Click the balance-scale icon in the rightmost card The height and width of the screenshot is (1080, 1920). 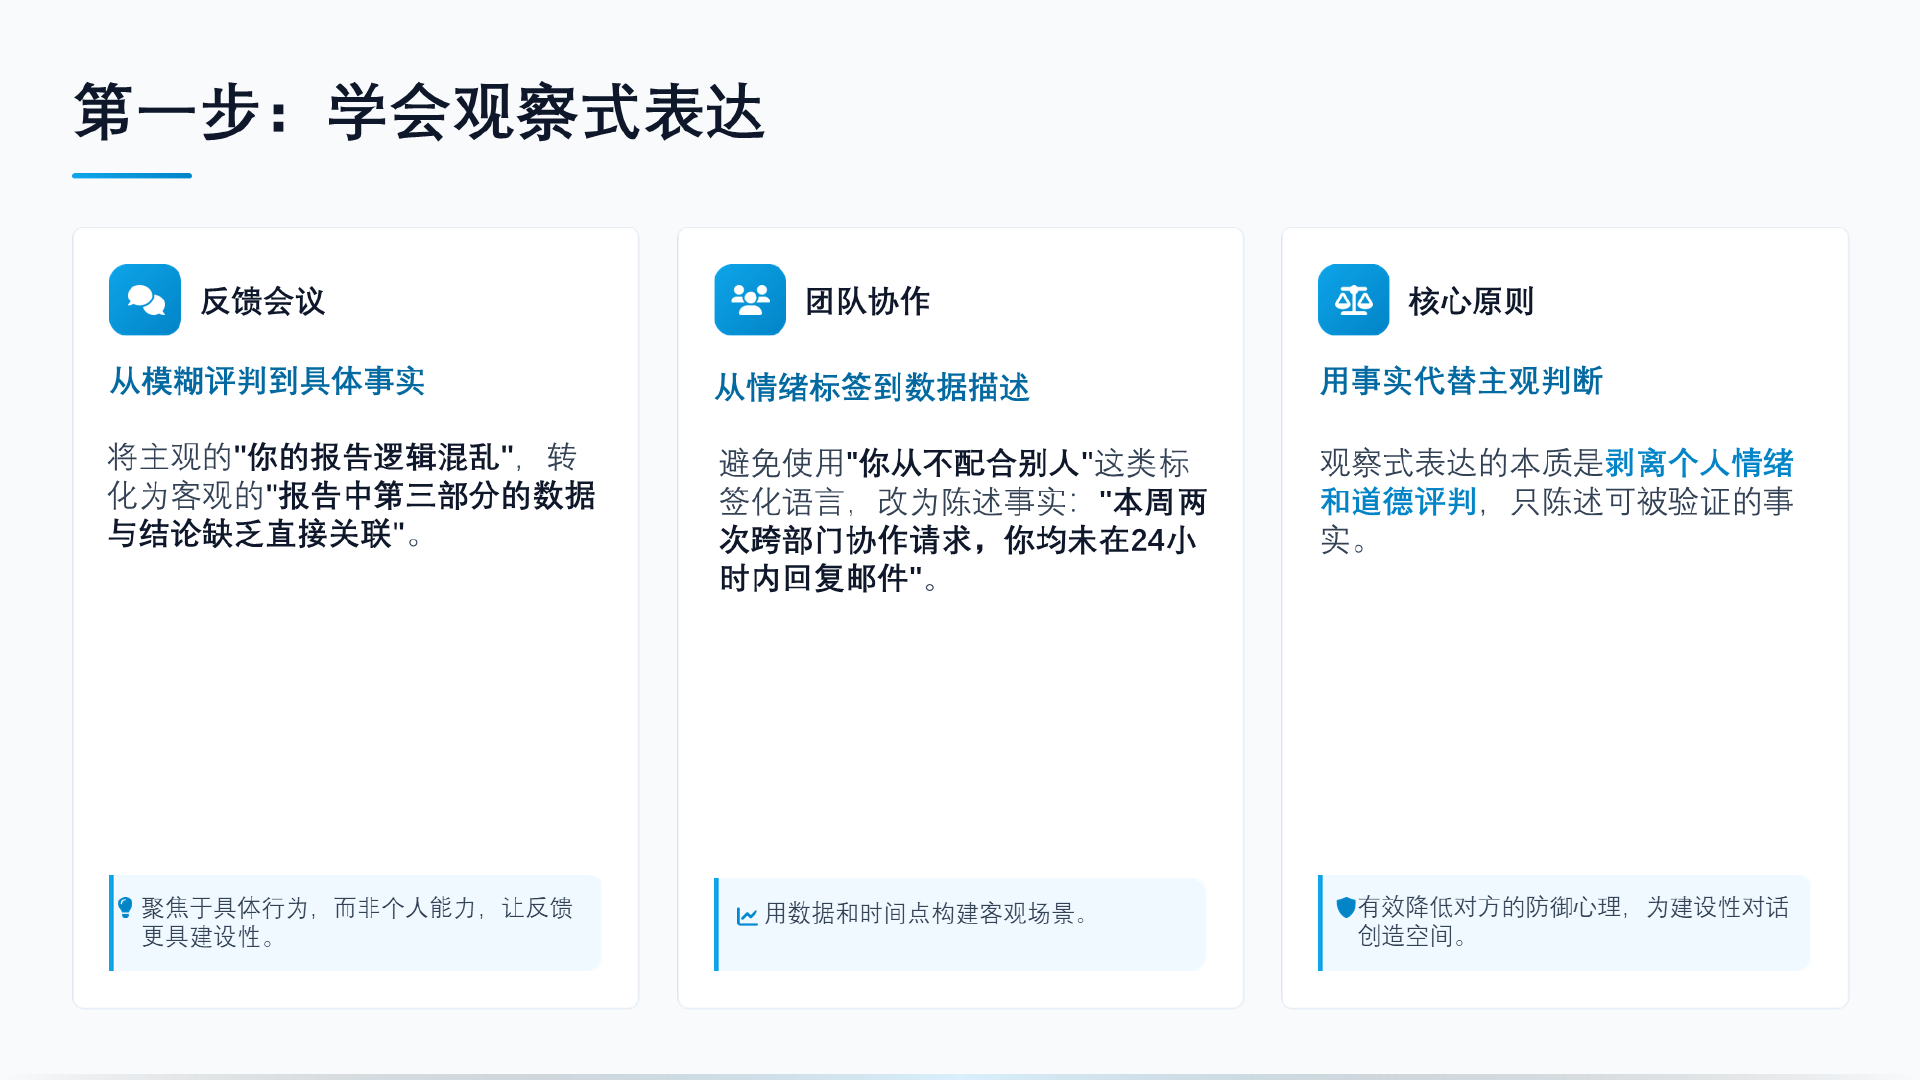point(1353,299)
